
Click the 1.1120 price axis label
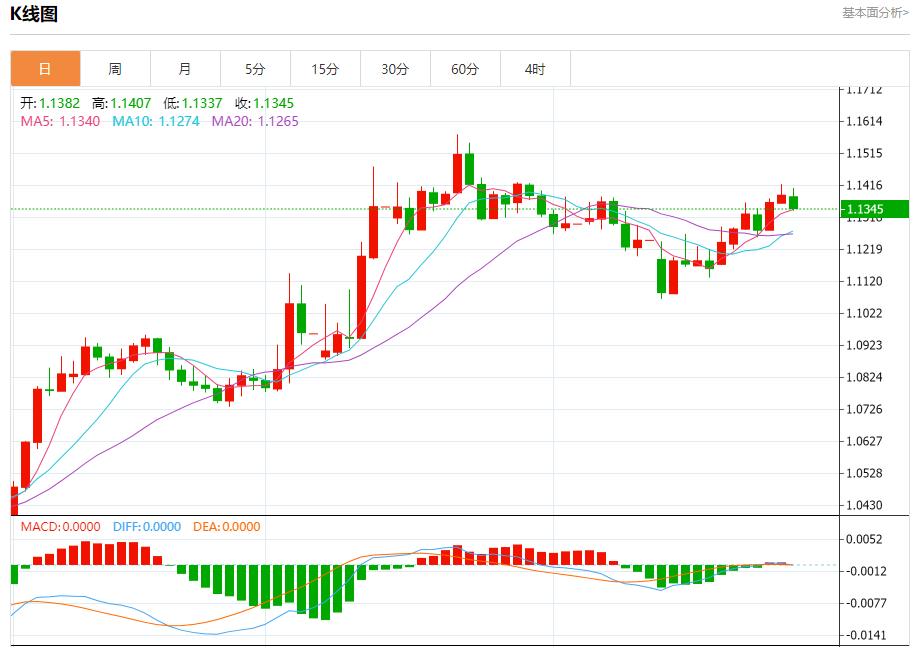864,281
